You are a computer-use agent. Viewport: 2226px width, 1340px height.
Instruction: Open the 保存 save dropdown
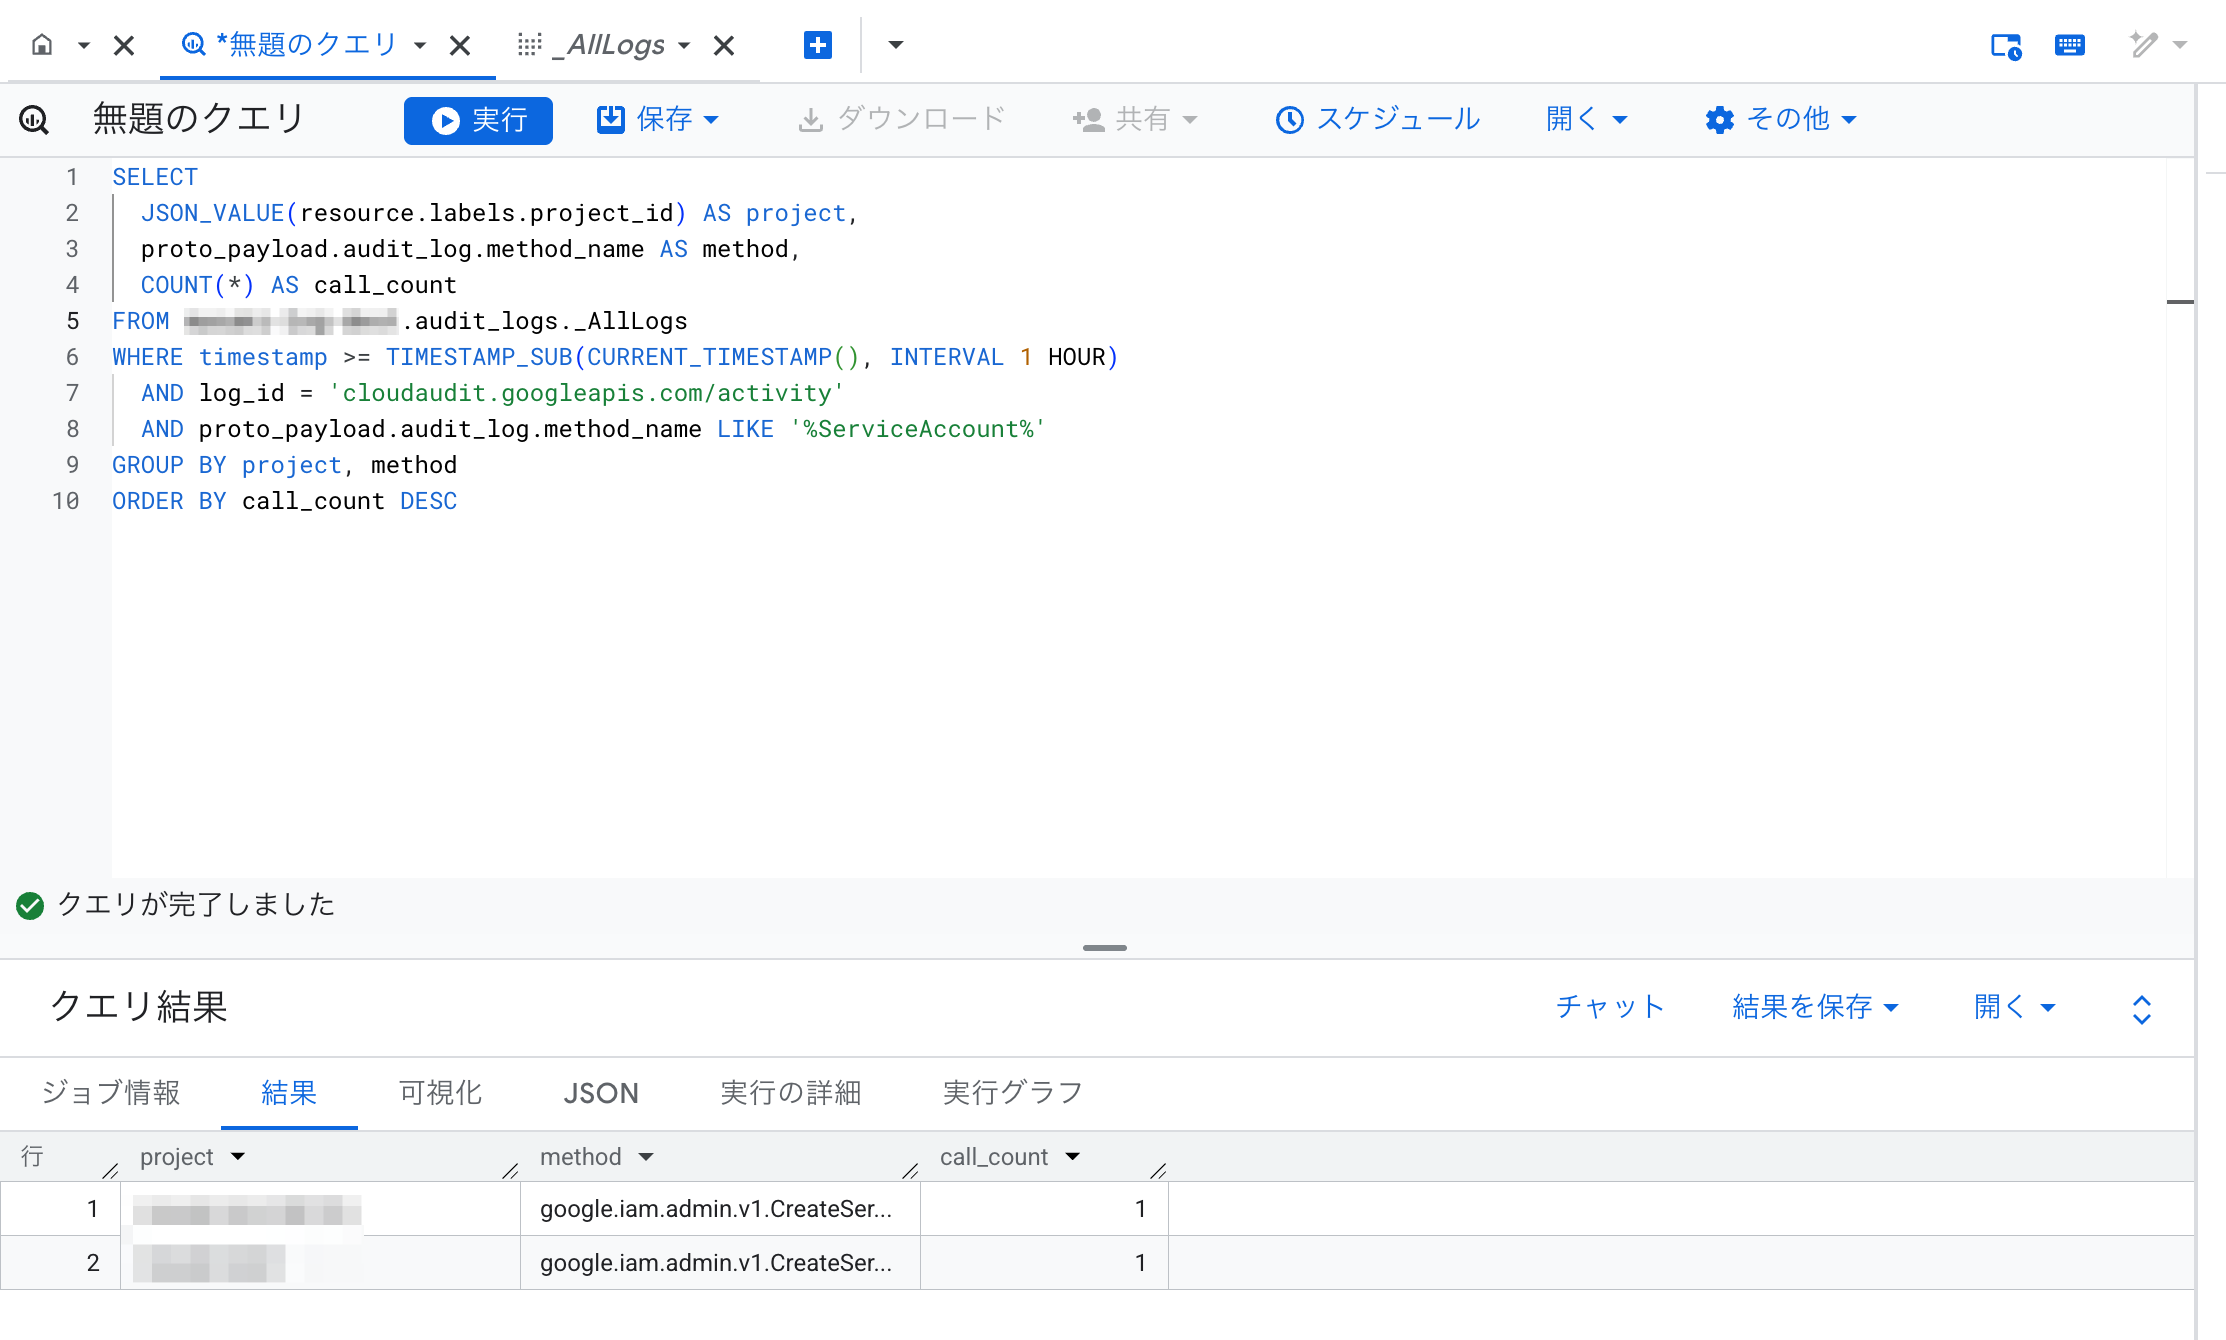coord(658,120)
